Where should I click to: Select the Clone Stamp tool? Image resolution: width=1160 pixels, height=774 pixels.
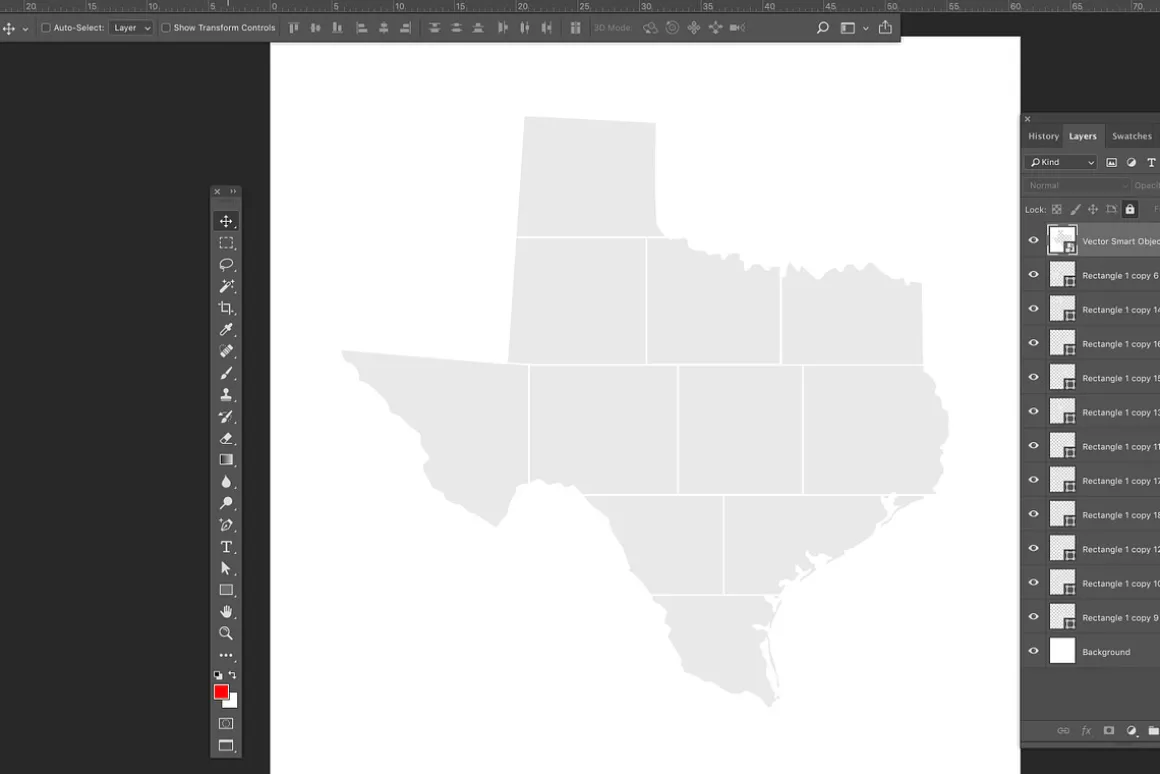point(226,394)
